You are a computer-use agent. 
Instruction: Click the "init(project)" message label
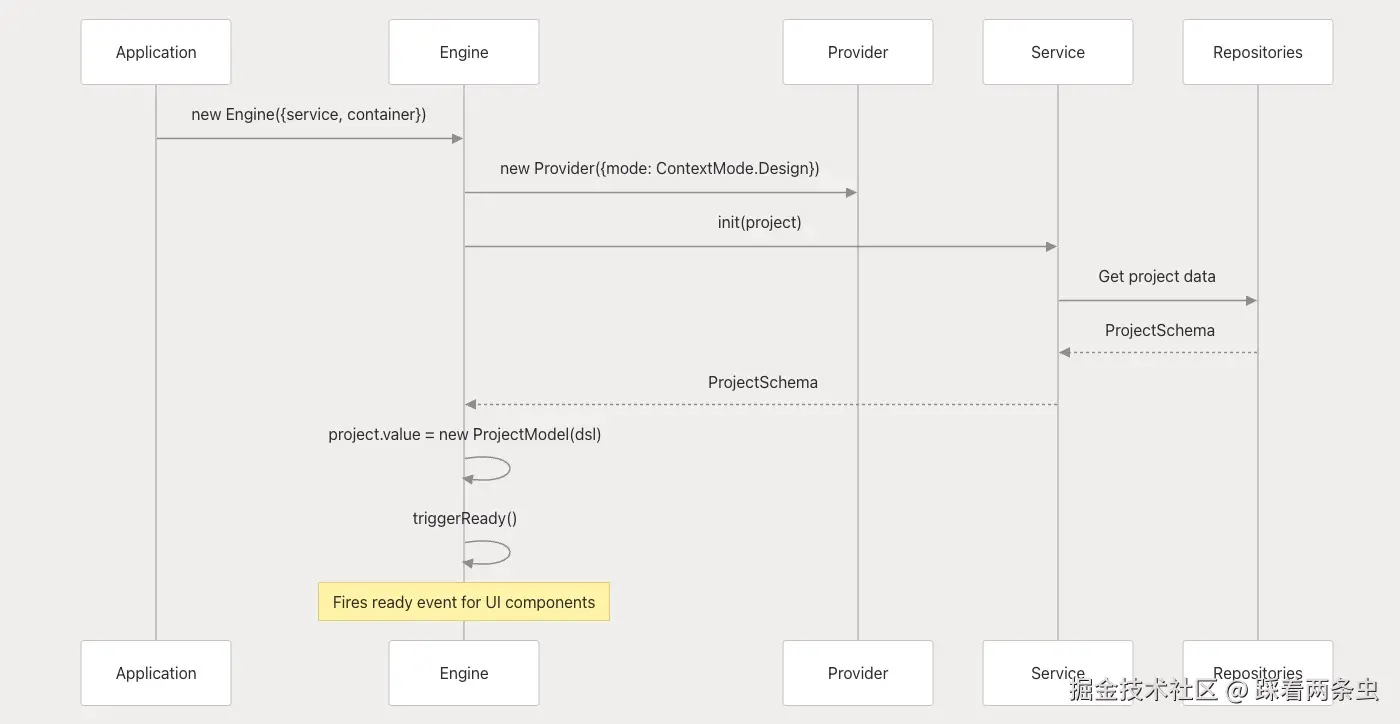(760, 222)
